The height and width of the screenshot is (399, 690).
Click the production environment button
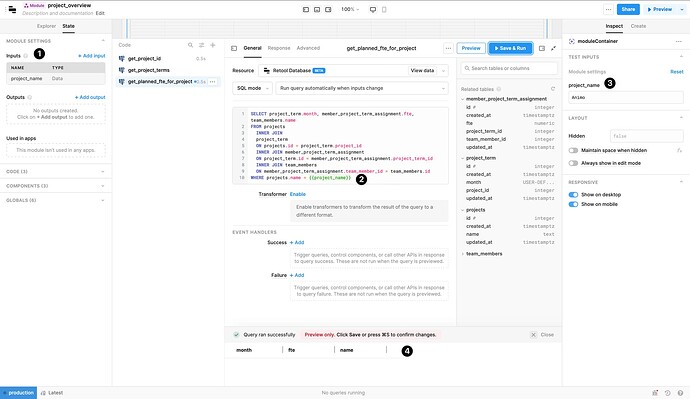pos(18,393)
